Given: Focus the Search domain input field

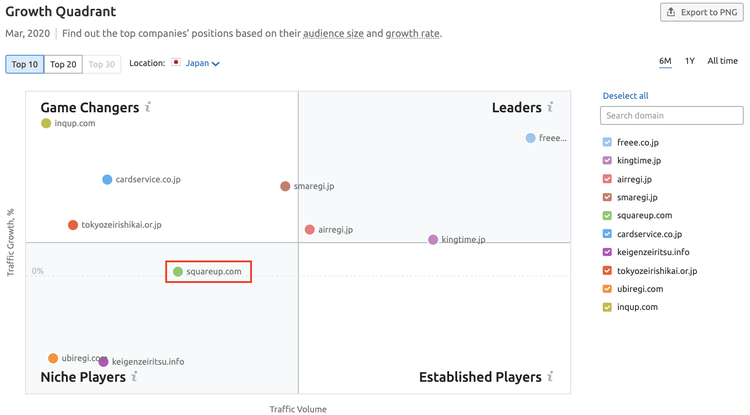Looking at the screenshot, I should pyautogui.click(x=672, y=115).
